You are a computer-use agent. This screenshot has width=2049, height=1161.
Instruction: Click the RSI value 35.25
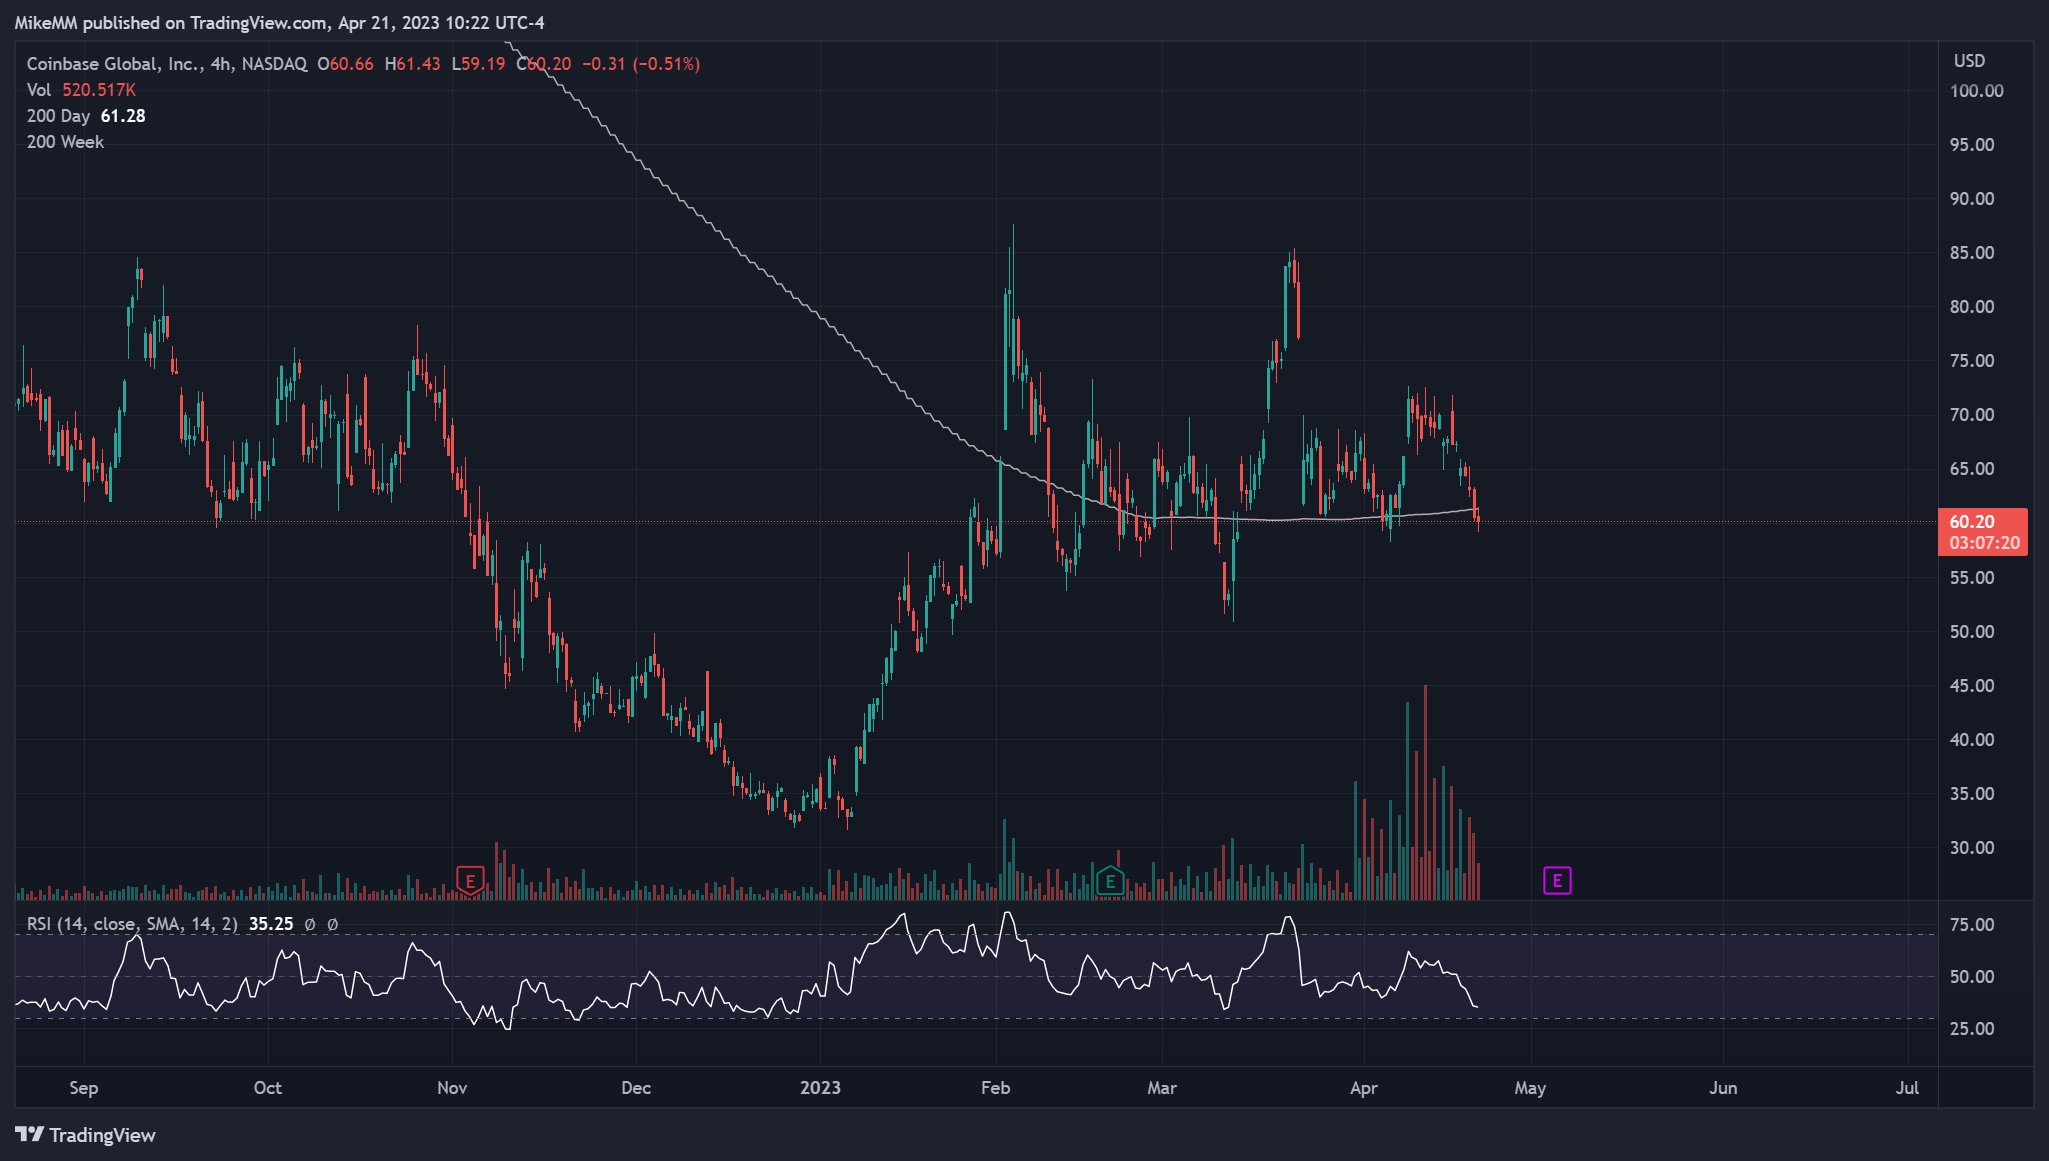coord(271,924)
